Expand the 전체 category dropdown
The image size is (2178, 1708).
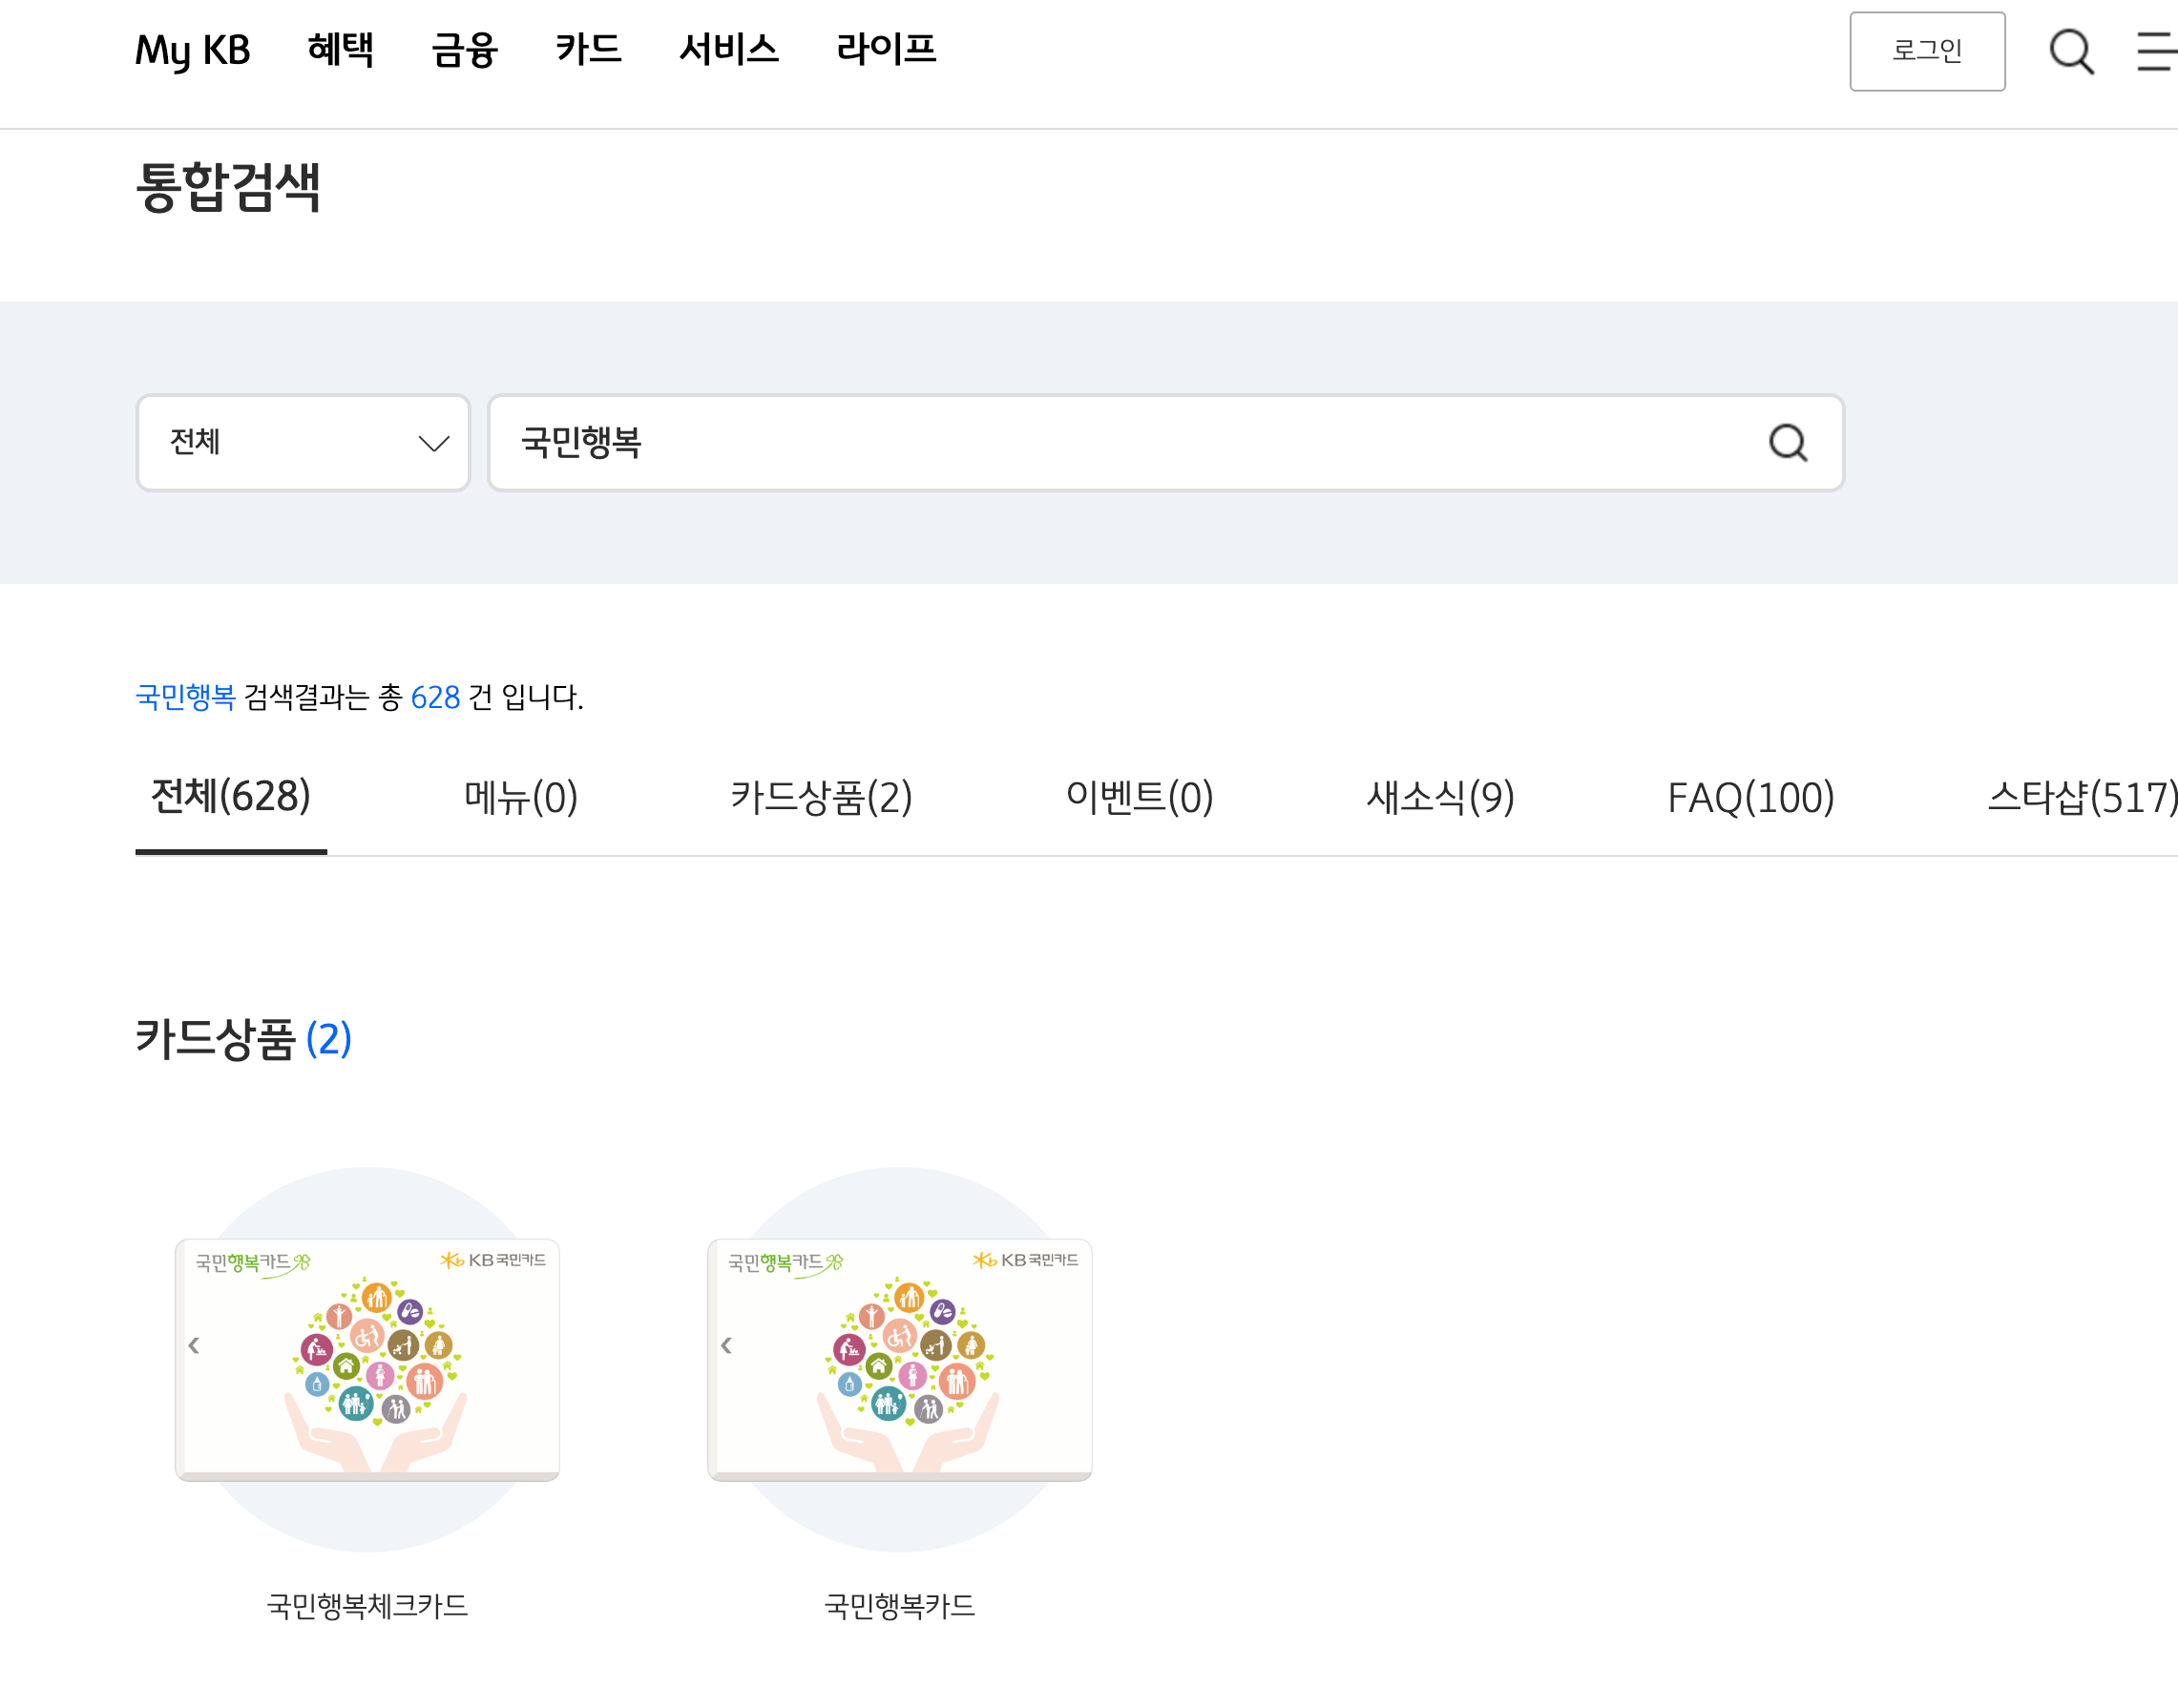[303, 443]
